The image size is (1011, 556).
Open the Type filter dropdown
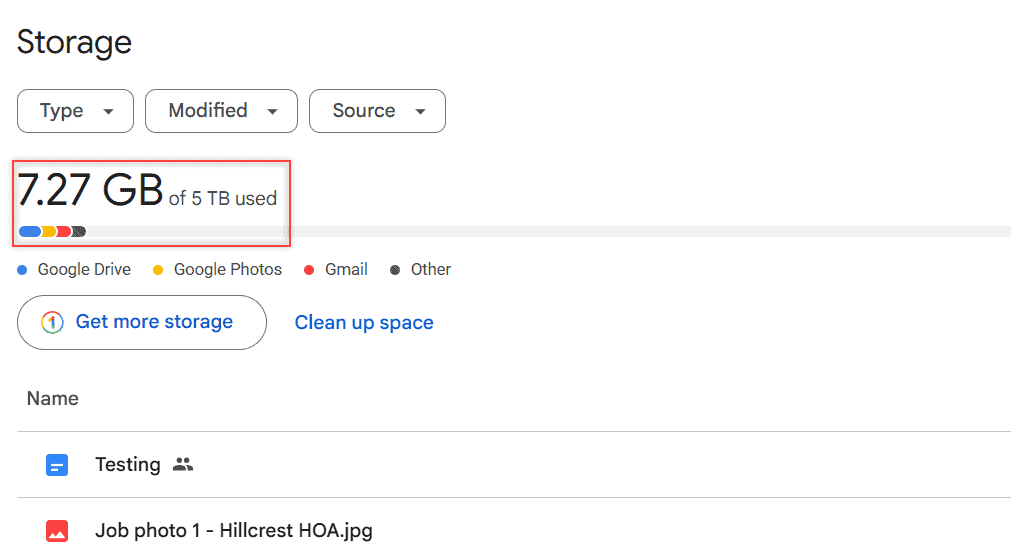[75, 111]
